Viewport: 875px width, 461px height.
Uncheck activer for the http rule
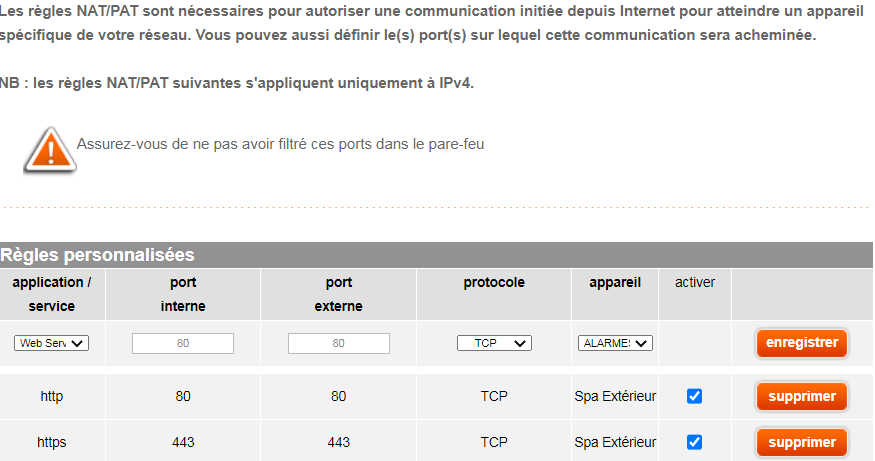695,396
